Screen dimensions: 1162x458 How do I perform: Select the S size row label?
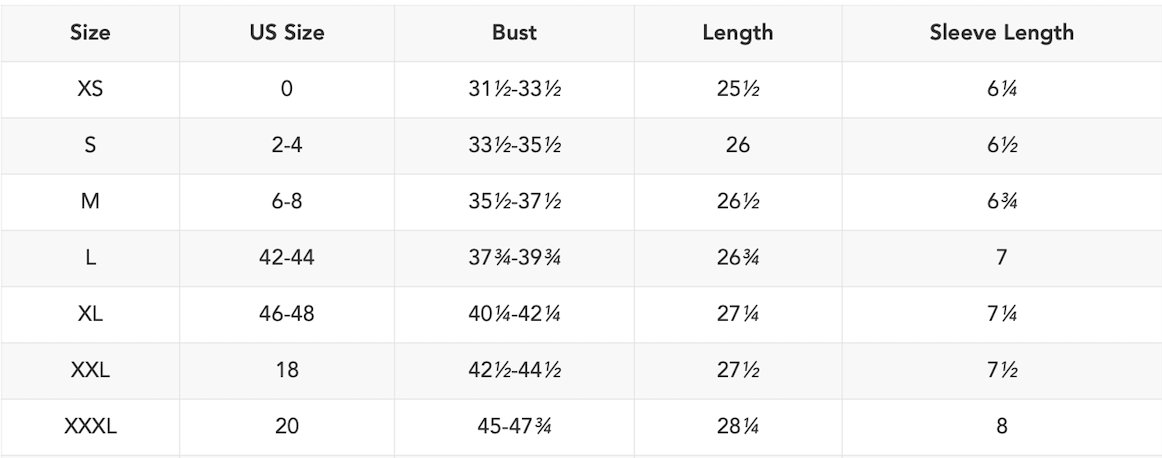(90, 145)
